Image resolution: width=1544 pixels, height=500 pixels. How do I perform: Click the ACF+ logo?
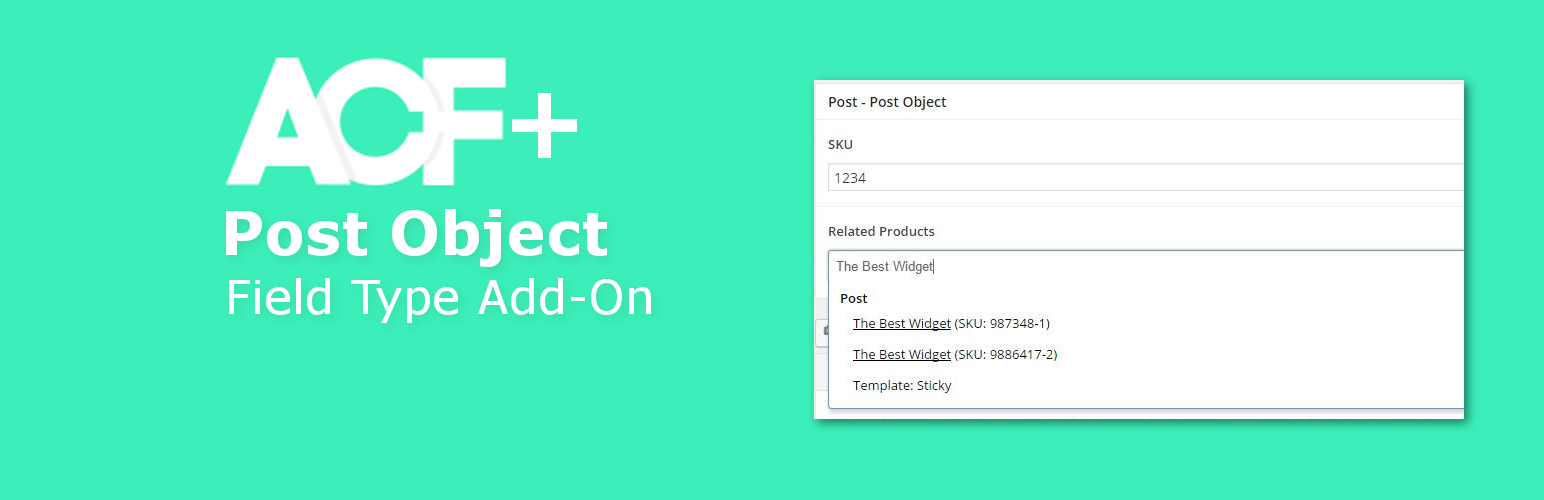pyautogui.click(x=400, y=122)
